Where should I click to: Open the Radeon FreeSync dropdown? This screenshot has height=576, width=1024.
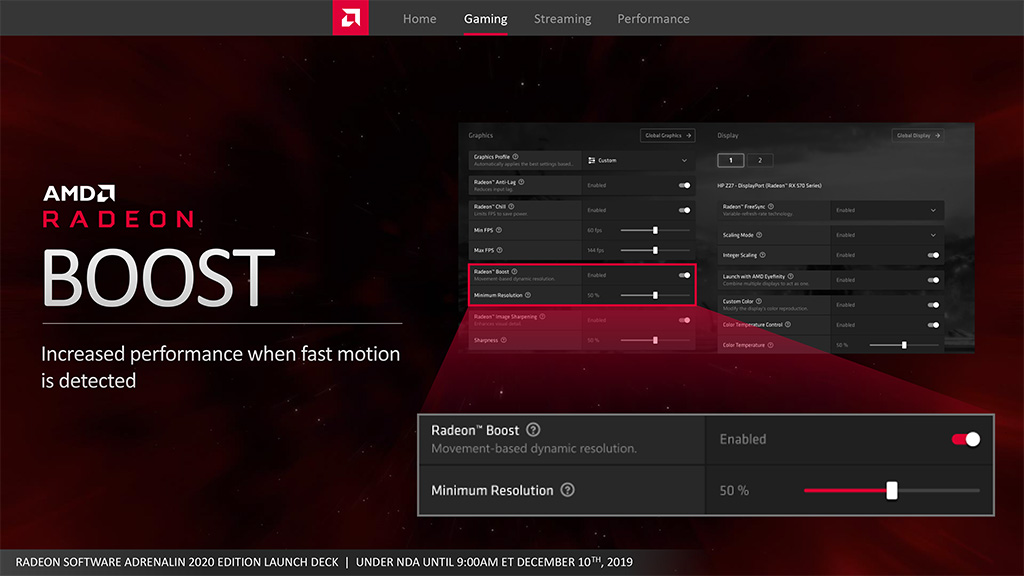tap(887, 210)
